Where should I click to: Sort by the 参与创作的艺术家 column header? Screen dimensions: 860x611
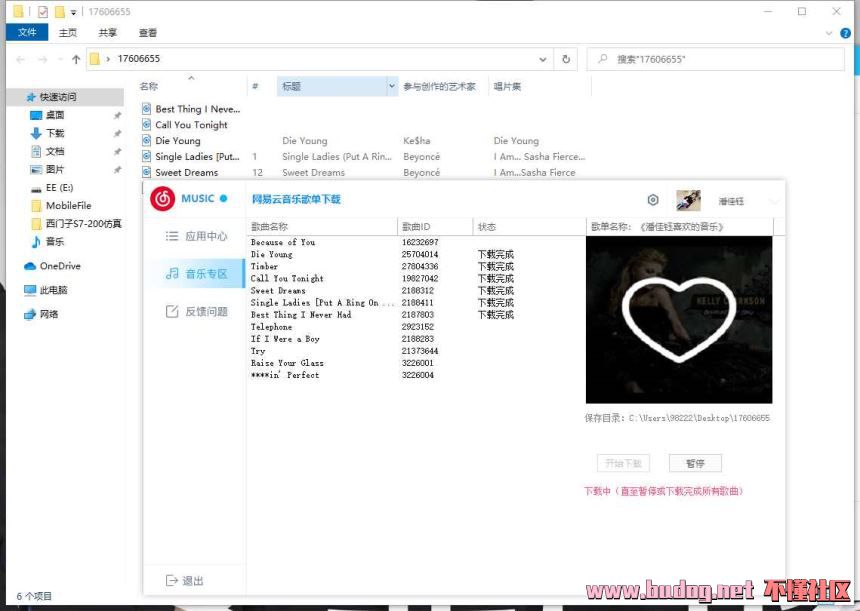coord(439,86)
